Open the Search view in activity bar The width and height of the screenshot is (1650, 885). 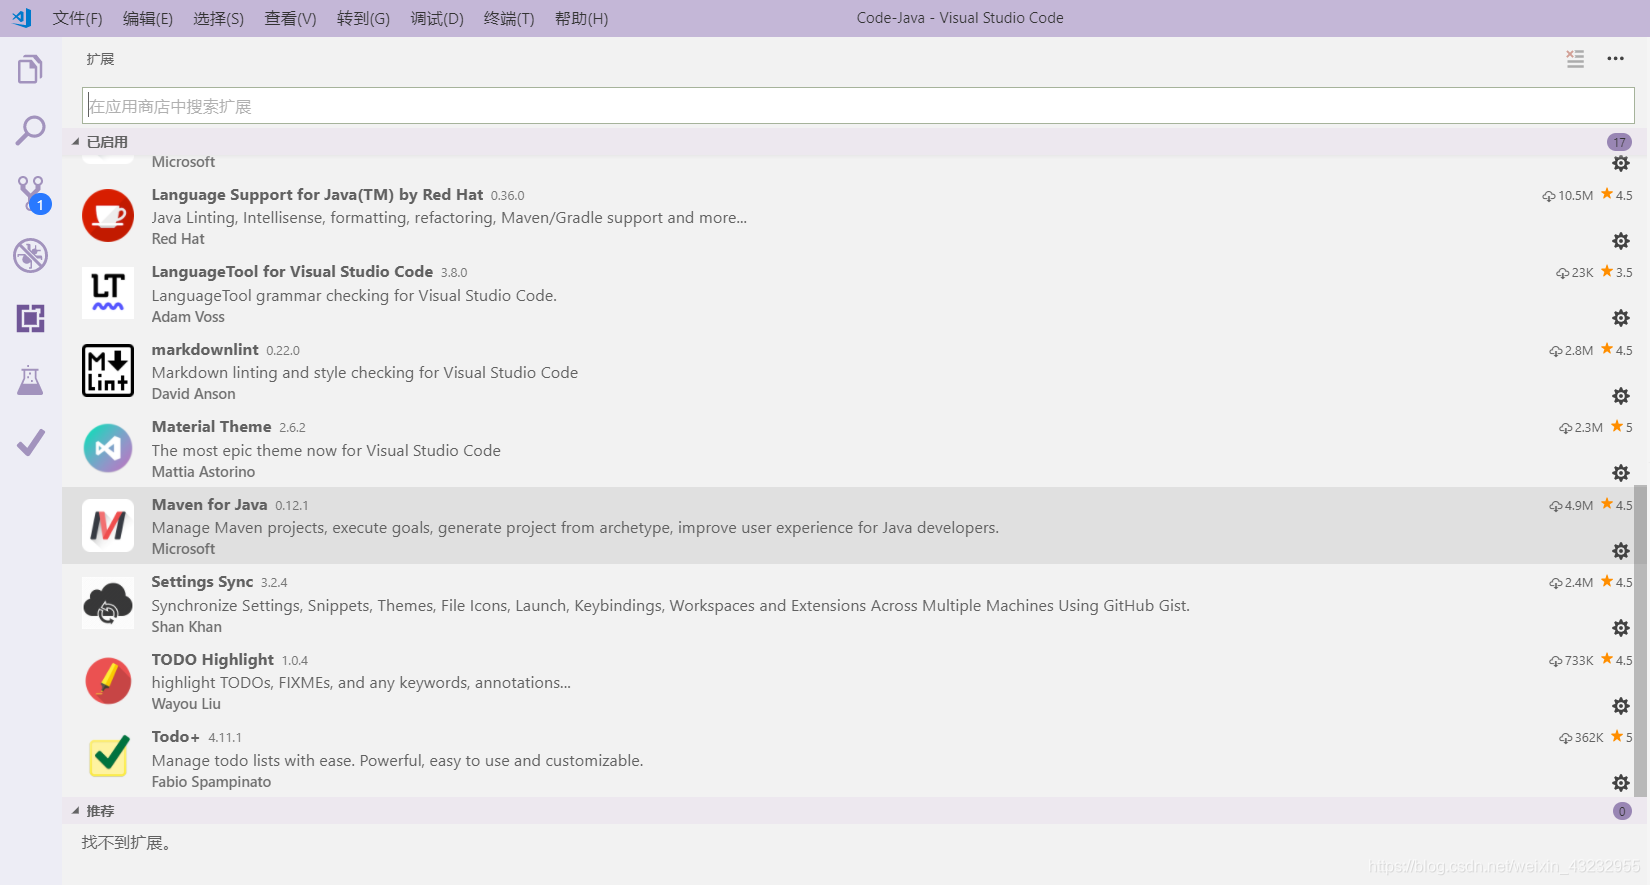click(x=30, y=130)
